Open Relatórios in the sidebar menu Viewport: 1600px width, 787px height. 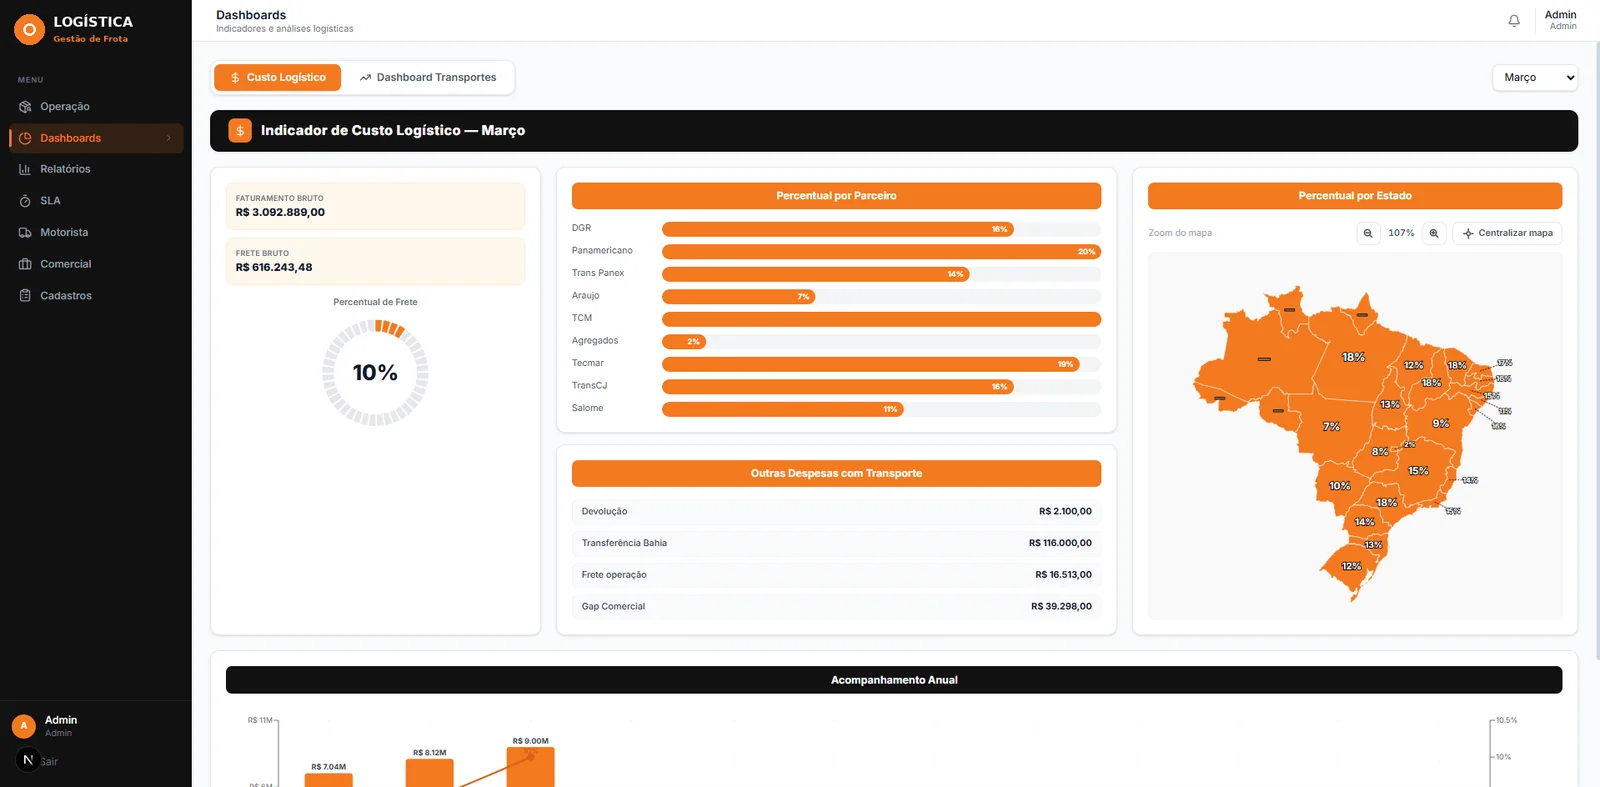(96, 170)
